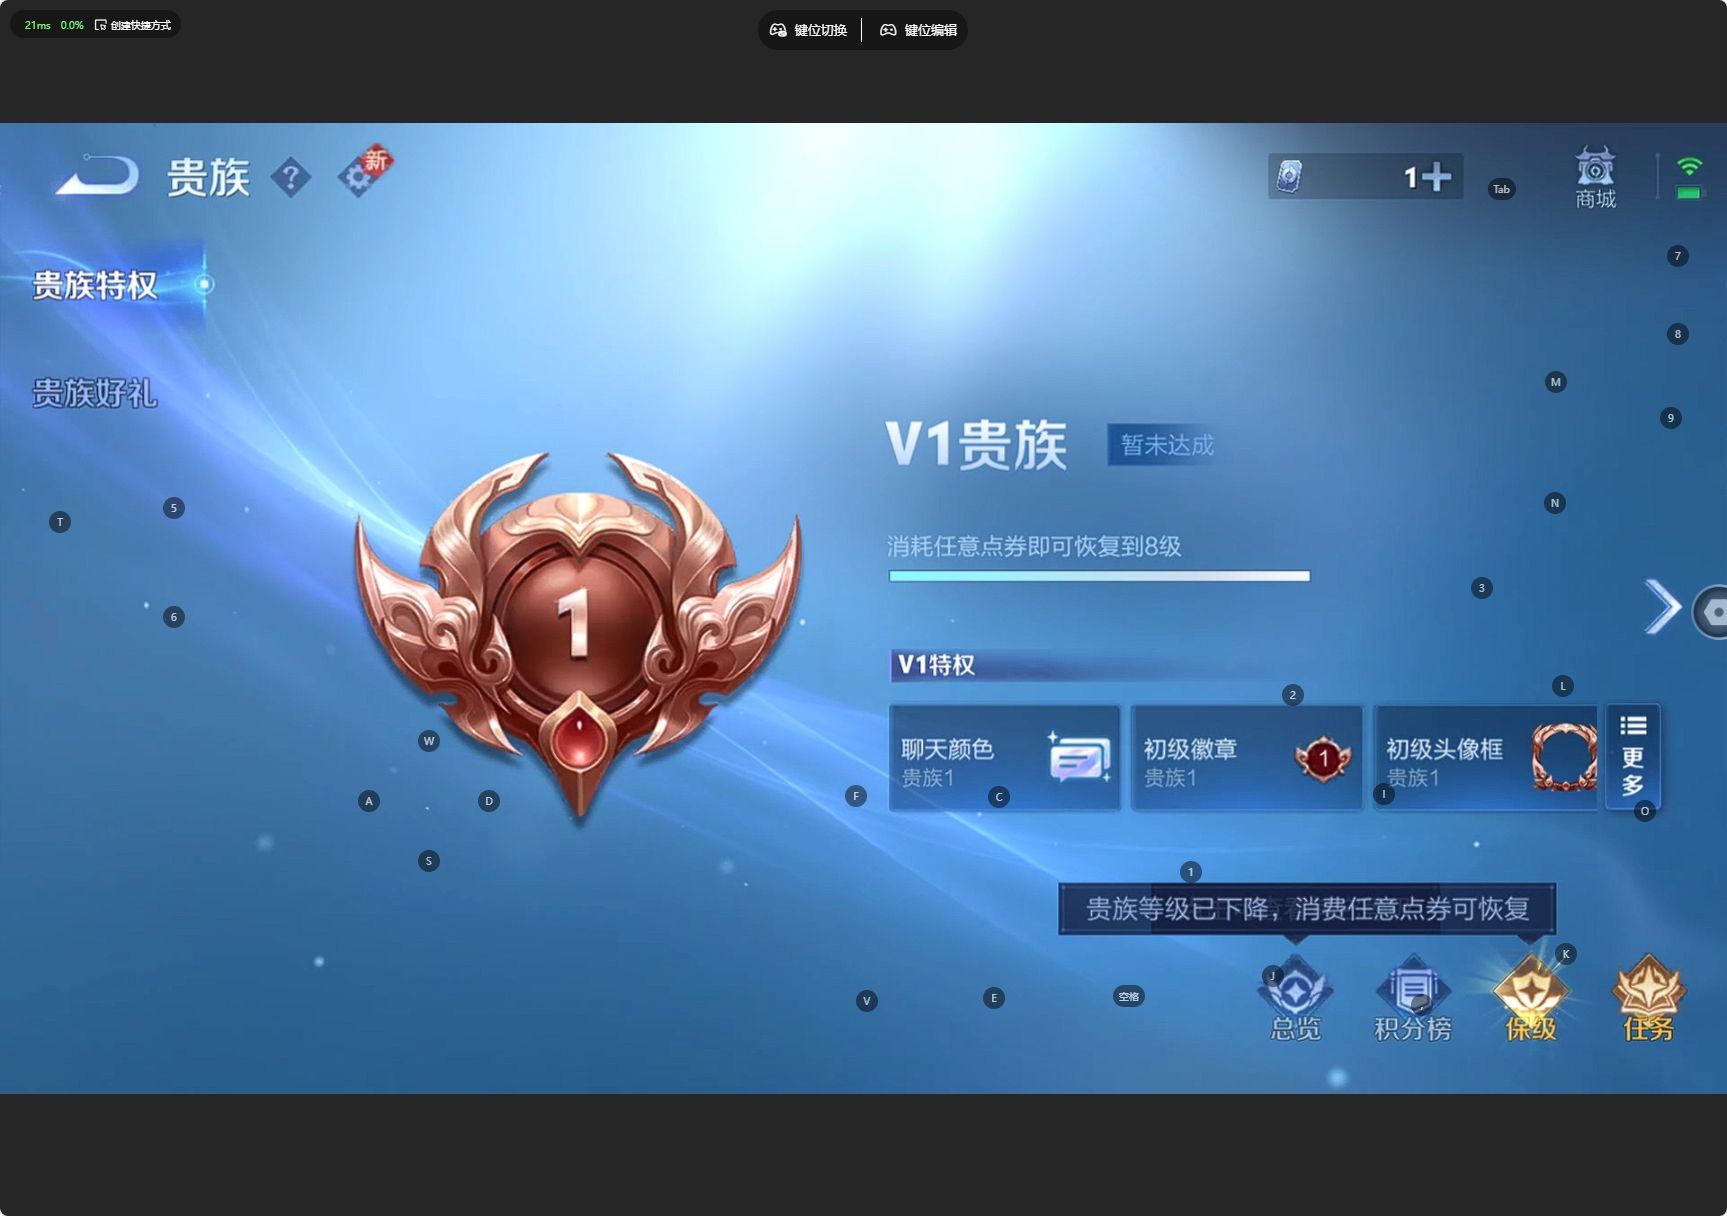Expand the right arrow chevron
Screen dimensions: 1727x1216
tap(1662, 606)
